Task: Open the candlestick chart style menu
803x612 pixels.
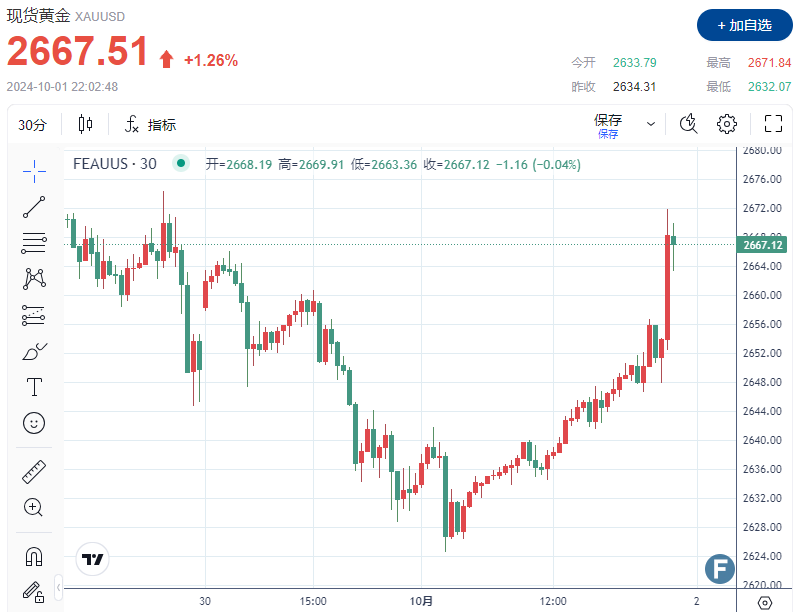Action: tap(85, 125)
